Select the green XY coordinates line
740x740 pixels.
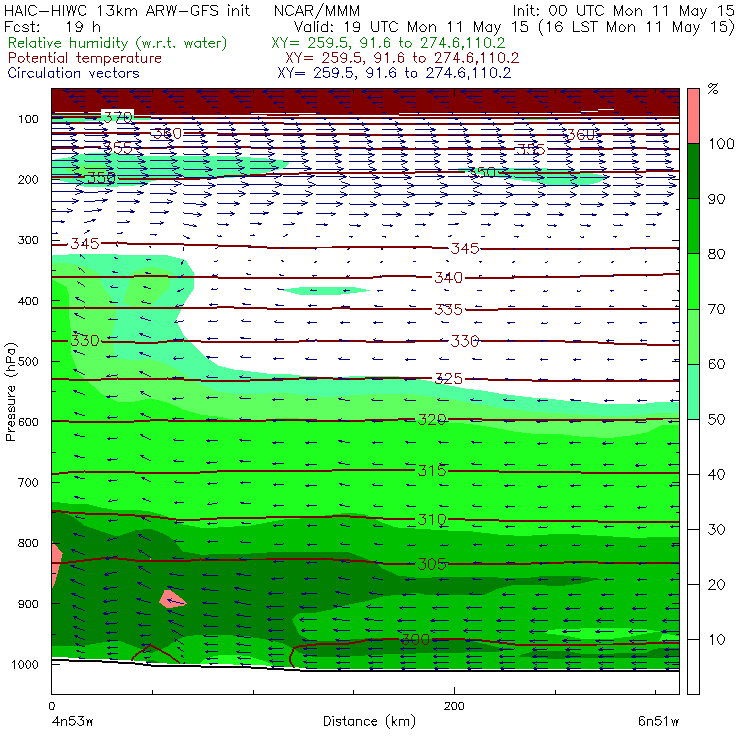[388, 43]
